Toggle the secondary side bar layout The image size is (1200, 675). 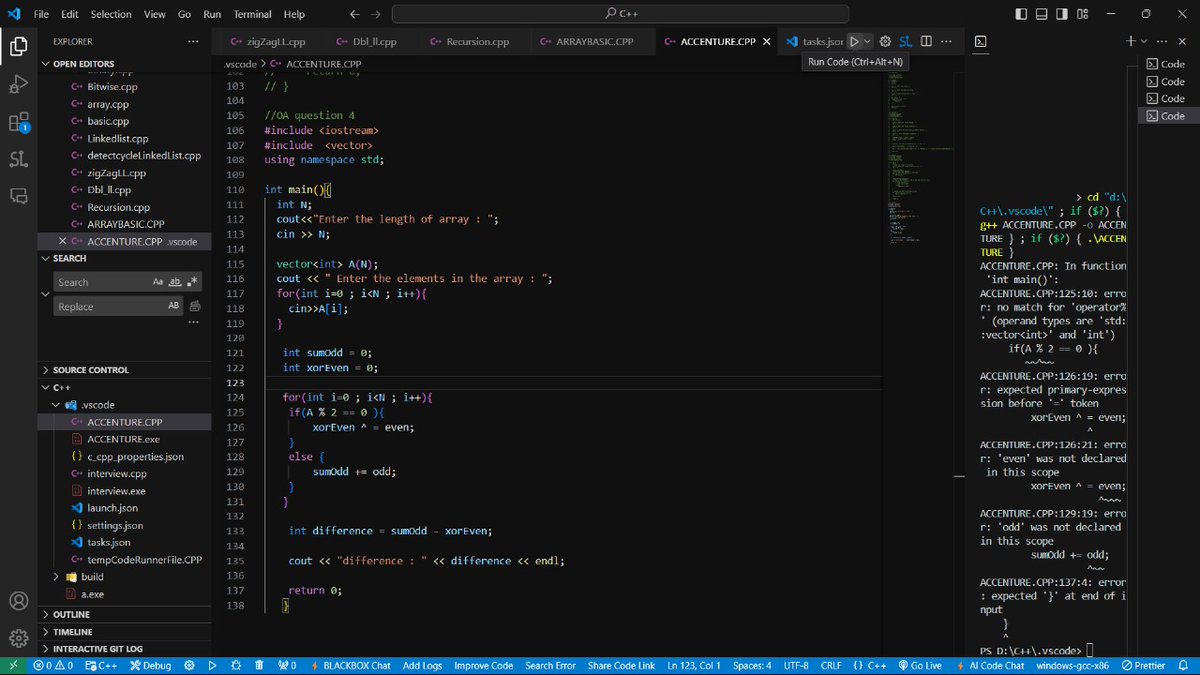[1063, 14]
